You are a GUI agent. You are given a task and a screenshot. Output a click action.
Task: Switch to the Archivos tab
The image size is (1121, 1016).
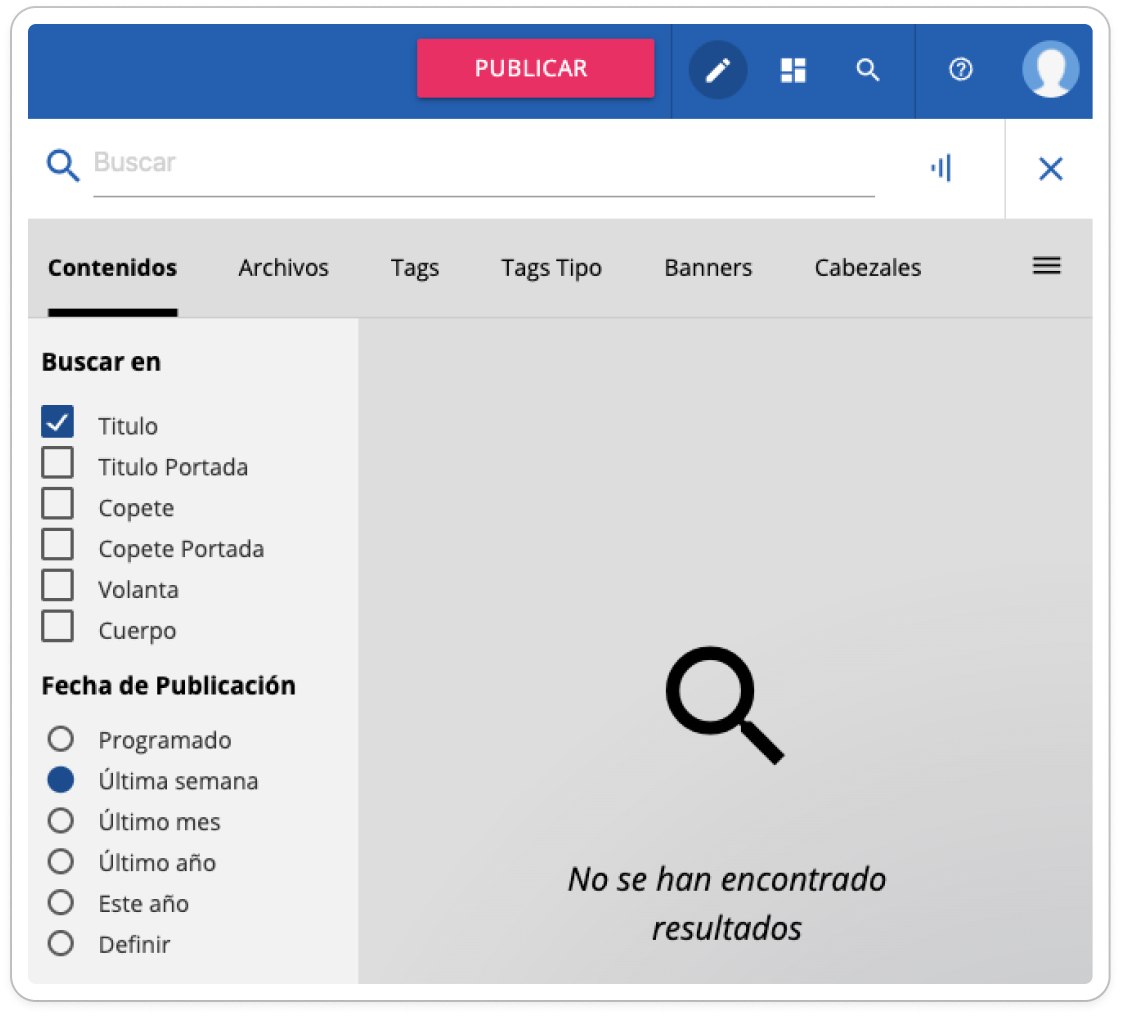(x=283, y=268)
